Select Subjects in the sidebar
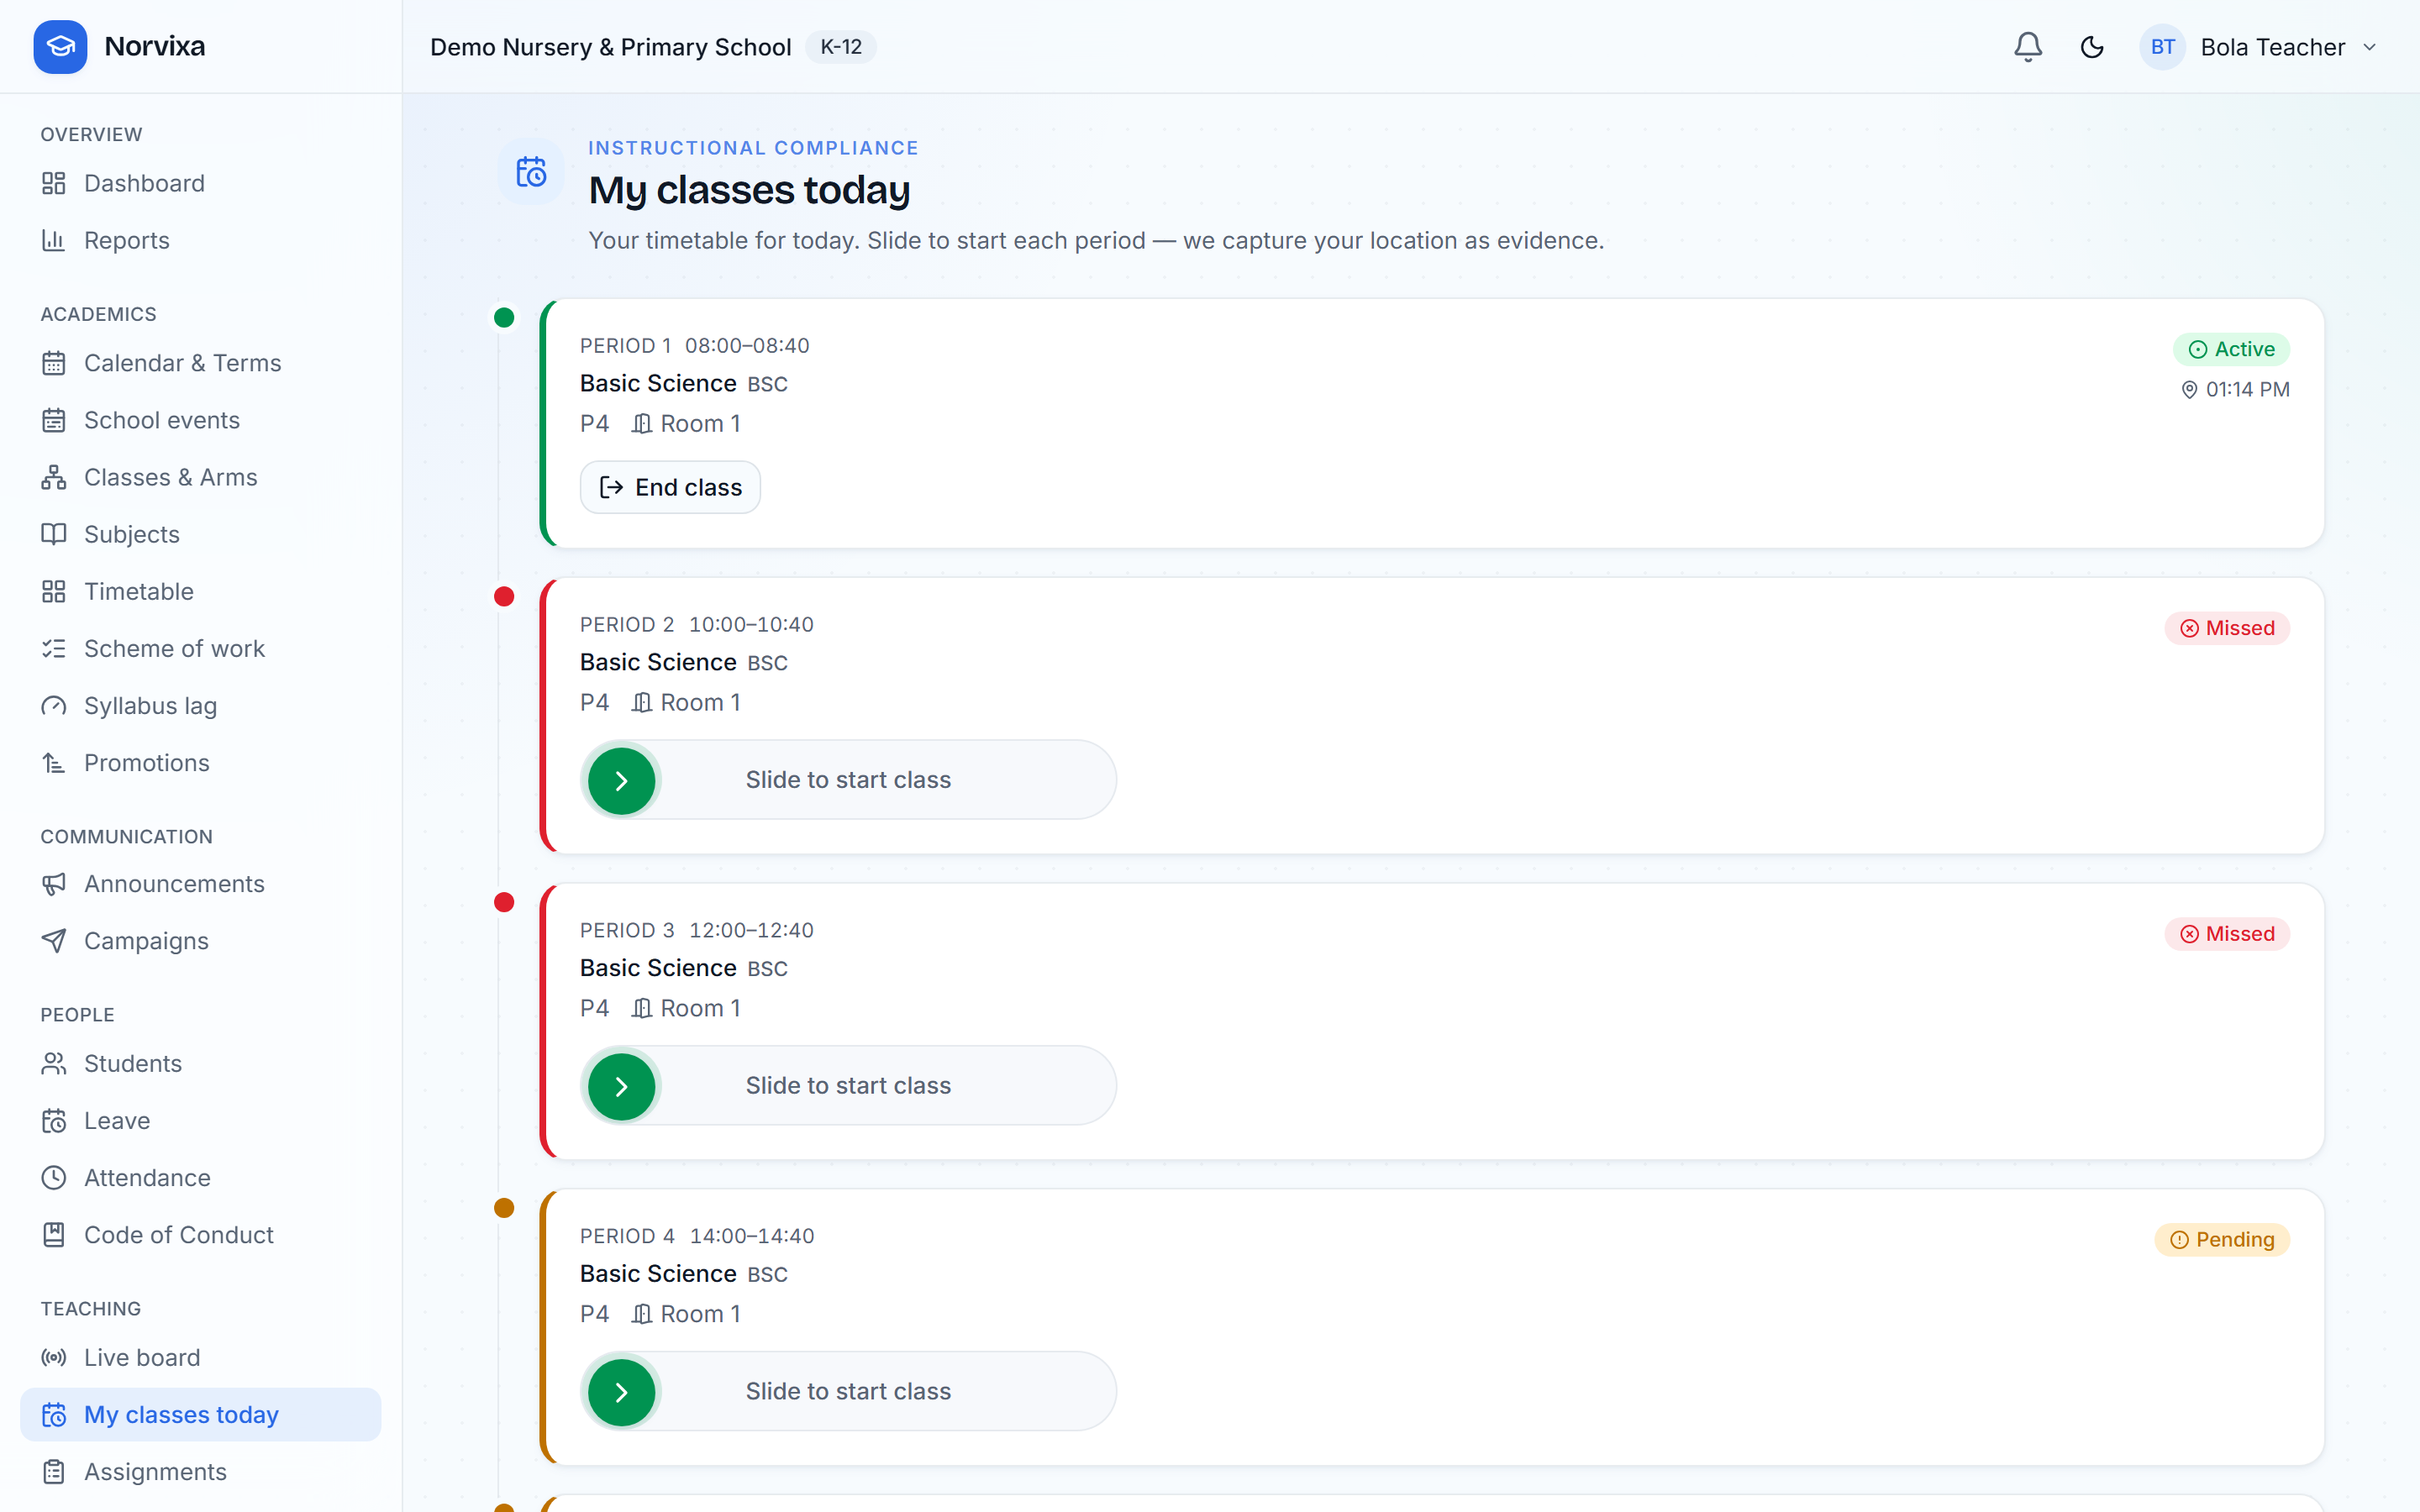Screen dimensions: 2420x1512 [201, 535]
